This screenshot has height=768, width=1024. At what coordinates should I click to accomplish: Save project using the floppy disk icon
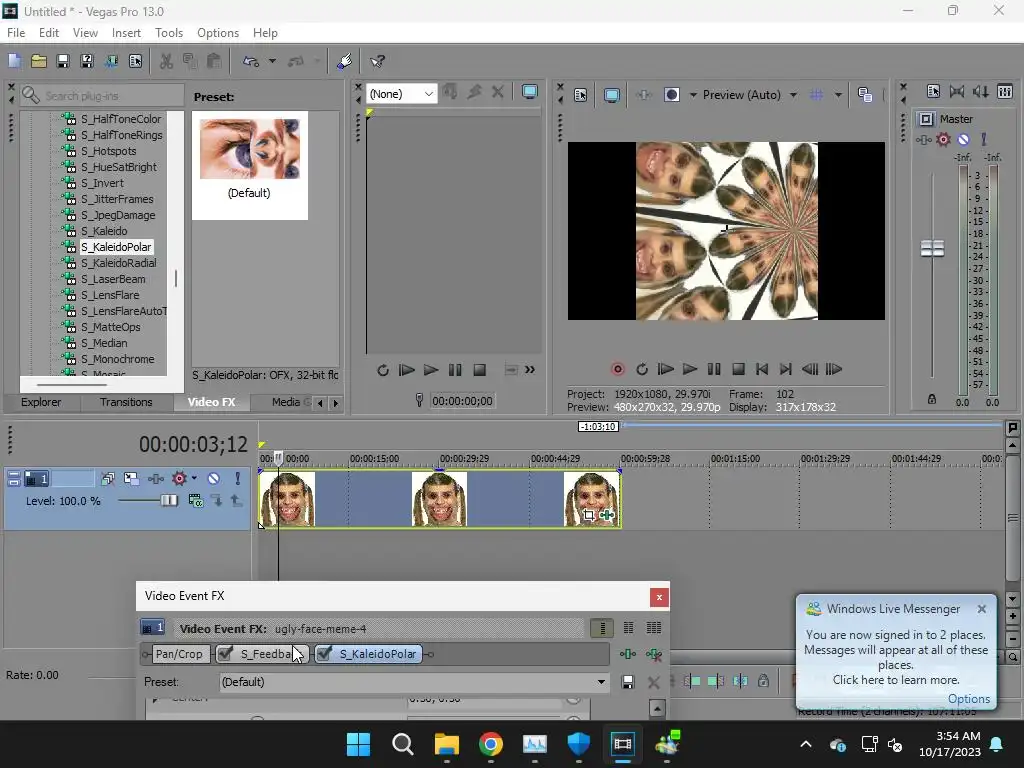click(x=63, y=61)
